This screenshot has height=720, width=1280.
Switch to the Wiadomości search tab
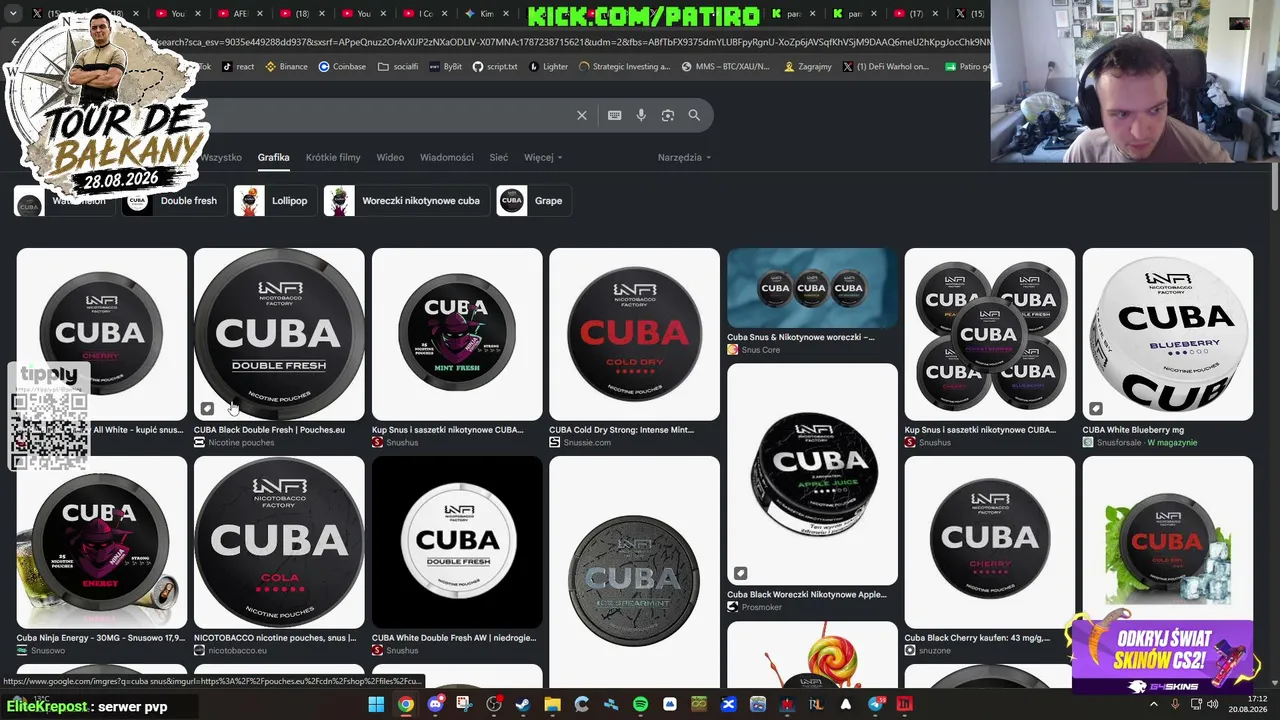pos(447,157)
